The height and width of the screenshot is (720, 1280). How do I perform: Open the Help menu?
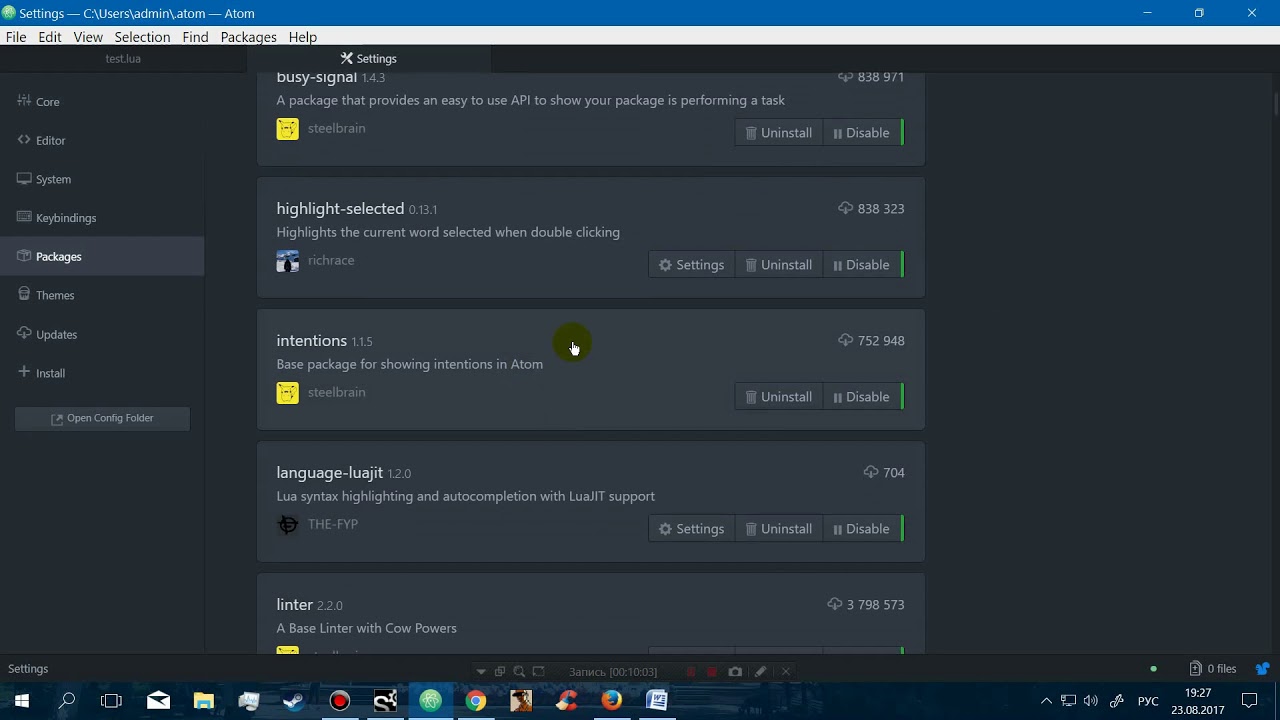coord(302,37)
